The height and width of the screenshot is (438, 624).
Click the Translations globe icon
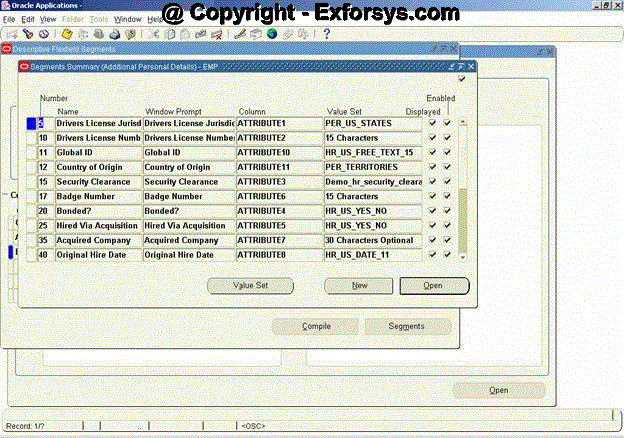click(x=271, y=34)
